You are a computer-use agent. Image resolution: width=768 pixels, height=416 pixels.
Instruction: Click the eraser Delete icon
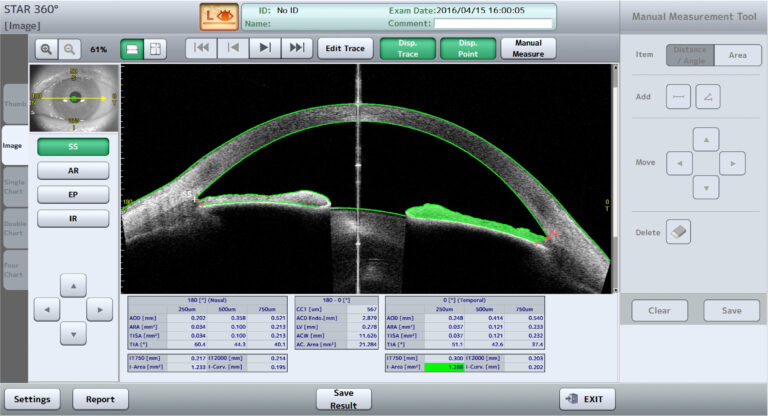pos(678,232)
